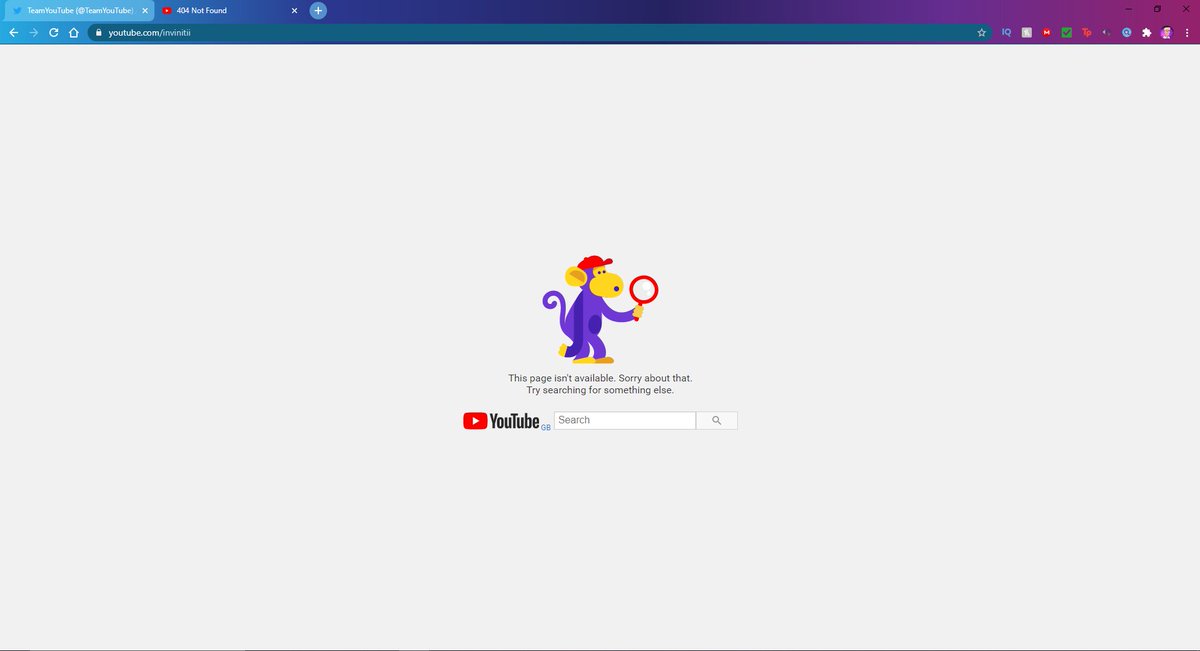Open the Chrome three-dot menu
Image resolution: width=1200 pixels, height=651 pixels.
tap(1186, 32)
